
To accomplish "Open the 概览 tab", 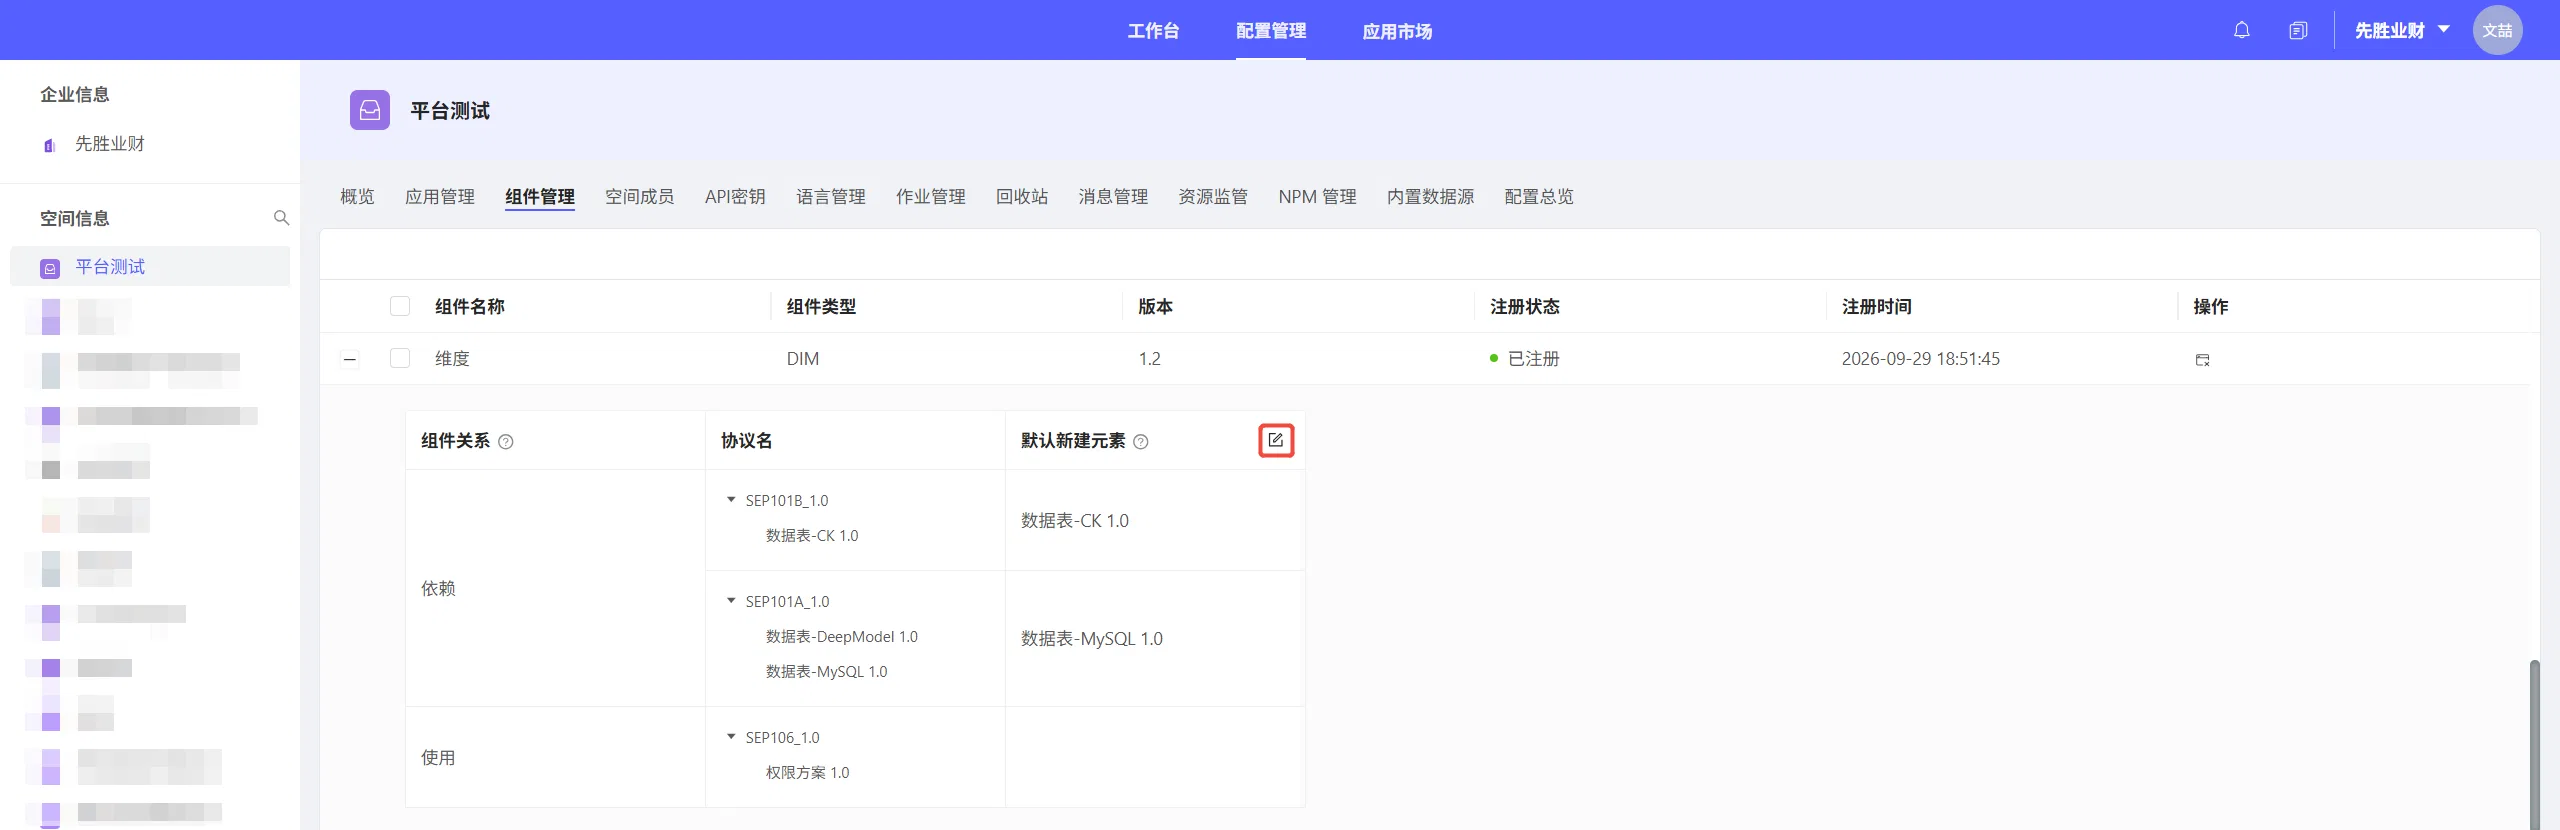I will pyautogui.click(x=357, y=197).
